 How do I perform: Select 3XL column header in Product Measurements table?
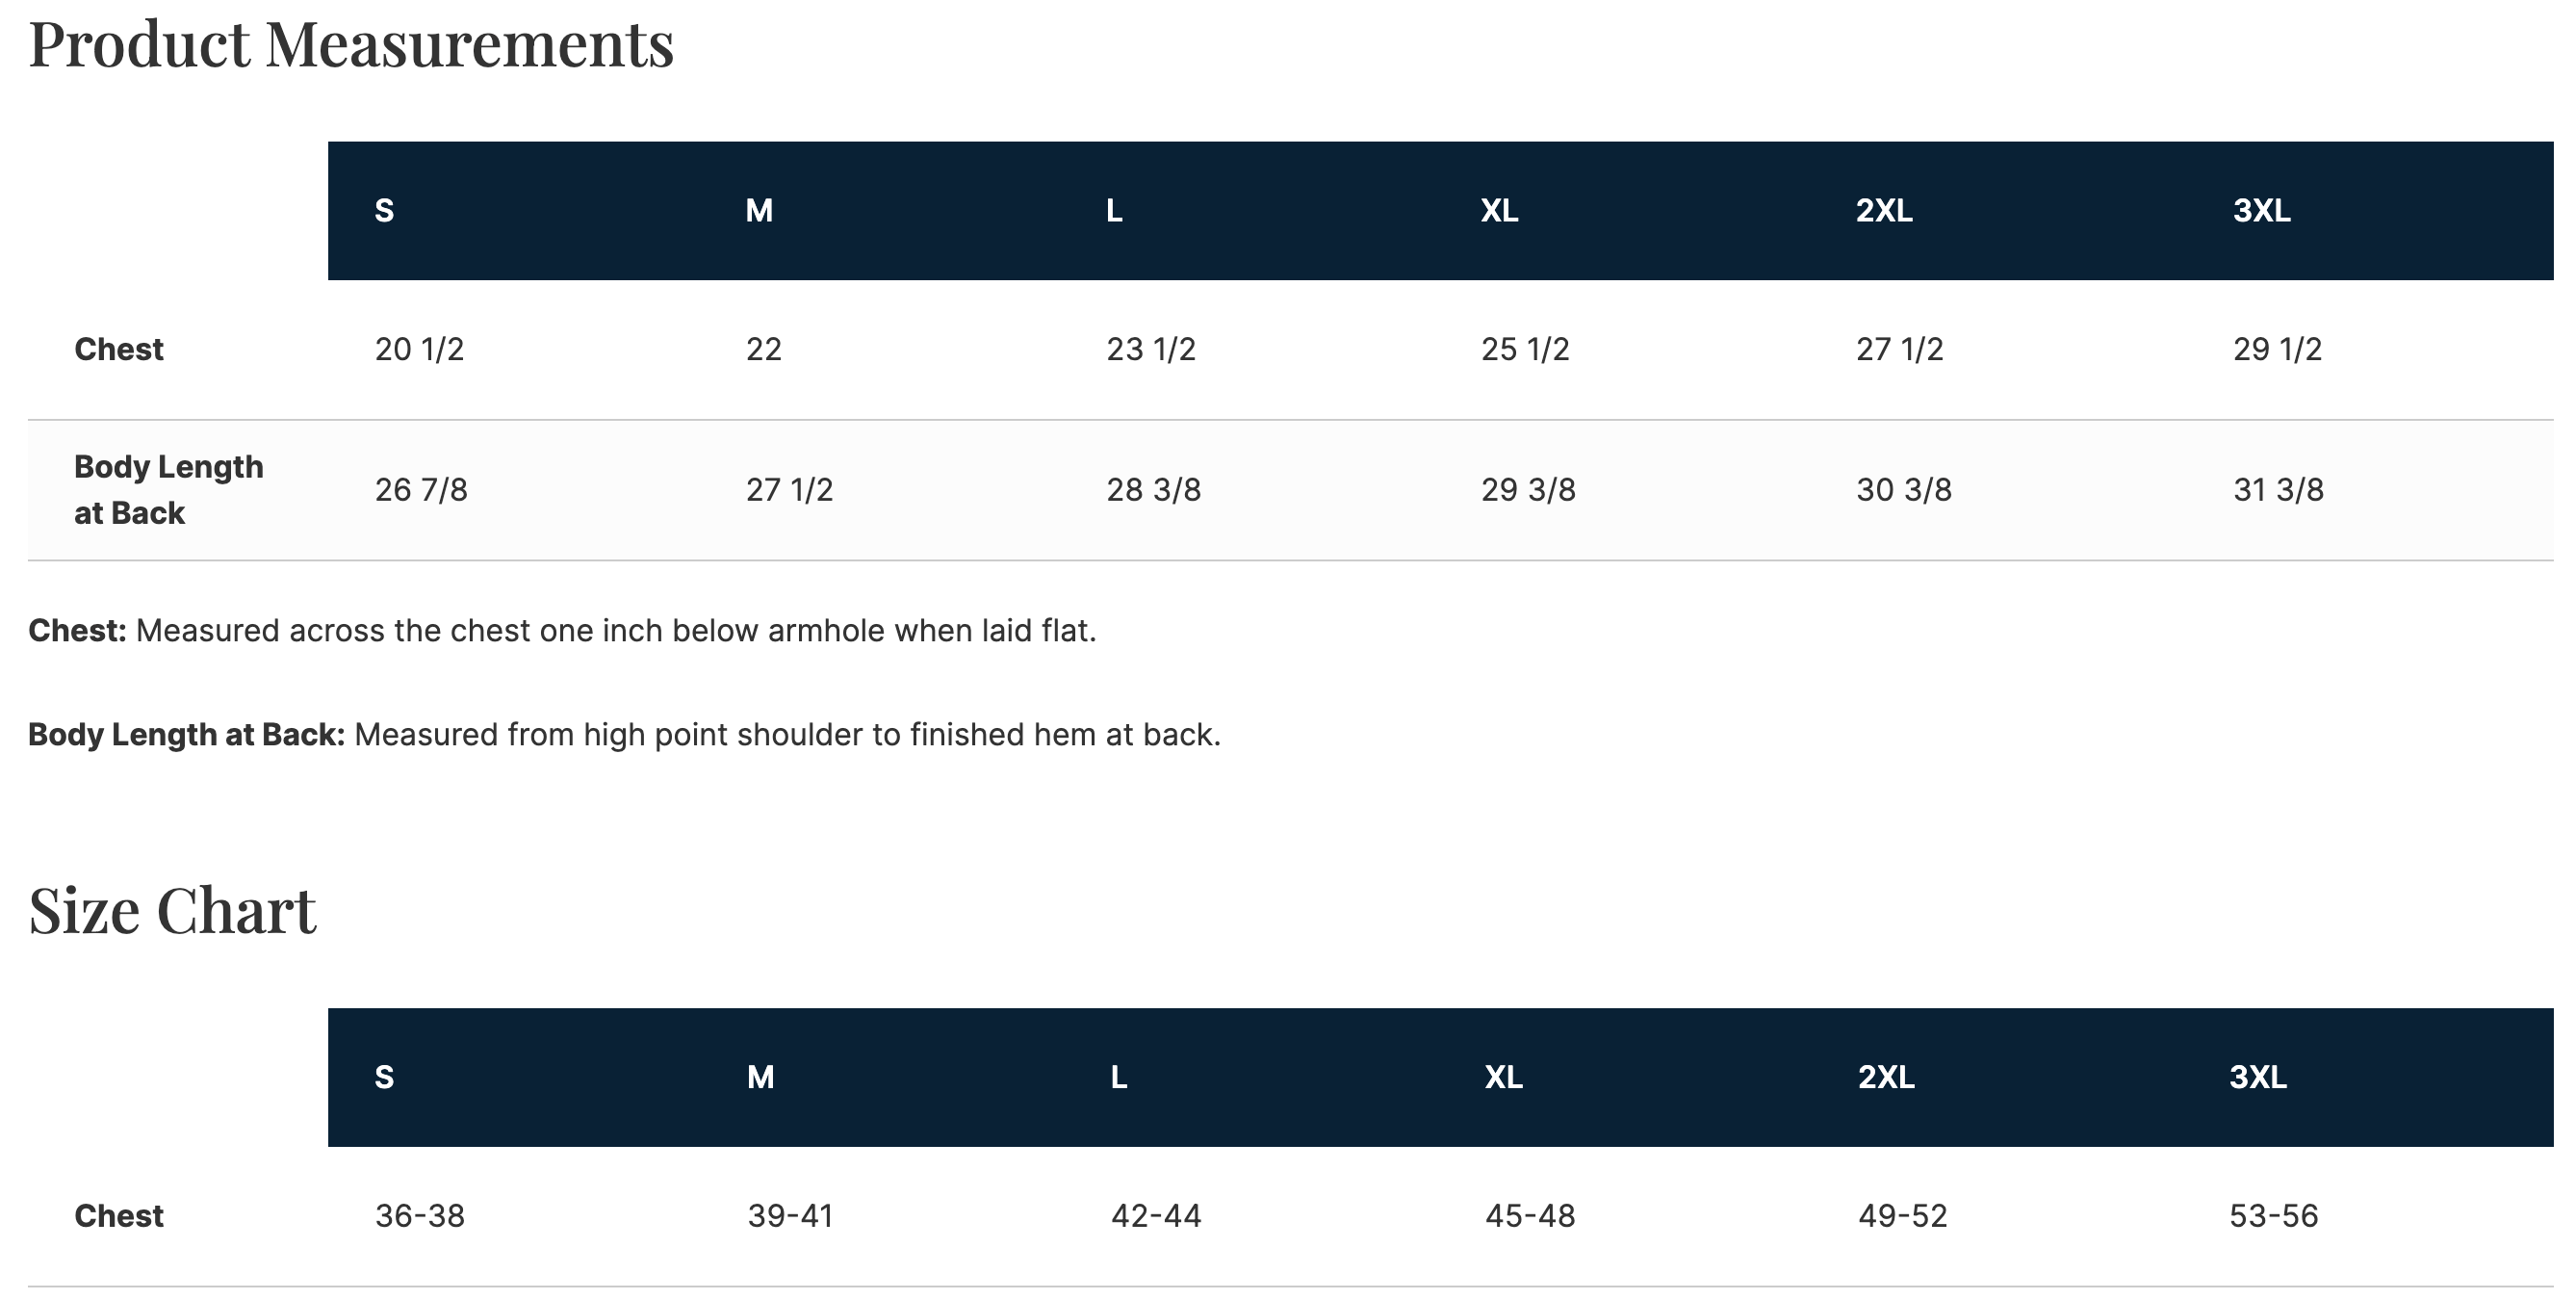pyautogui.click(x=2261, y=211)
